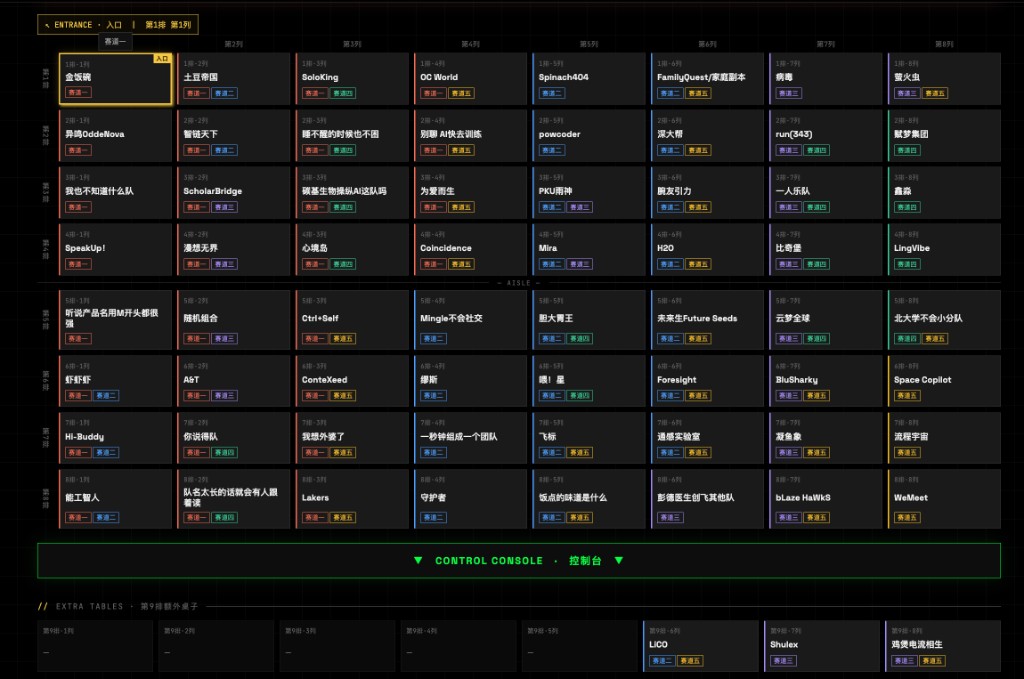This screenshot has width=1024, height=679.
Task: Click the Foresight team name
Action: pyautogui.click(x=677, y=379)
